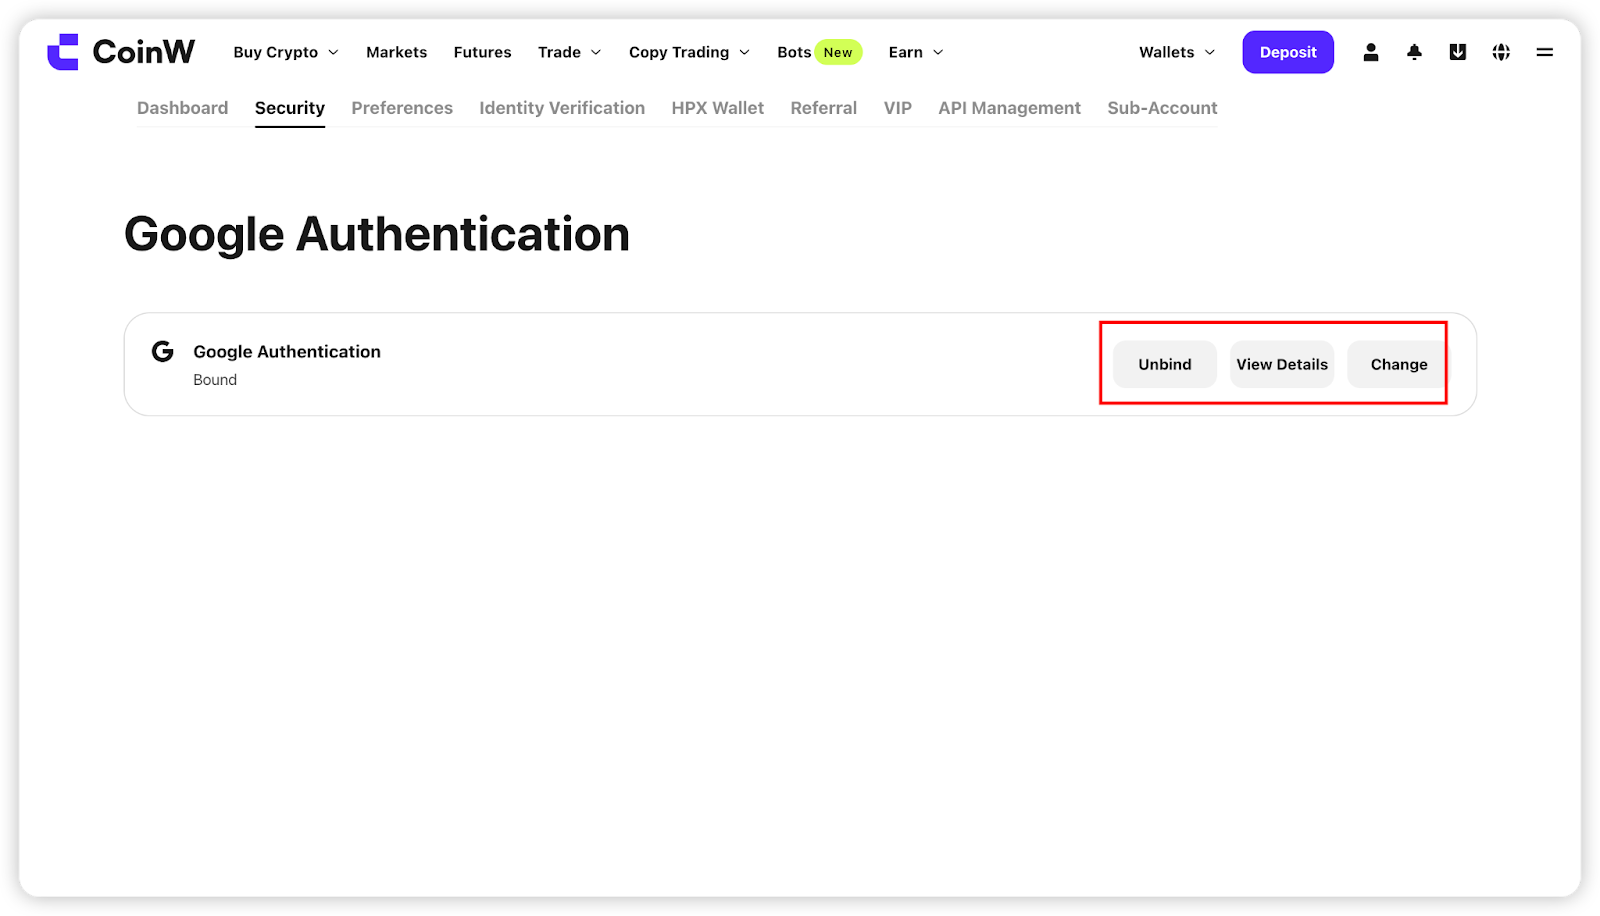Open the HPX Wallet tab

click(x=718, y=108)
